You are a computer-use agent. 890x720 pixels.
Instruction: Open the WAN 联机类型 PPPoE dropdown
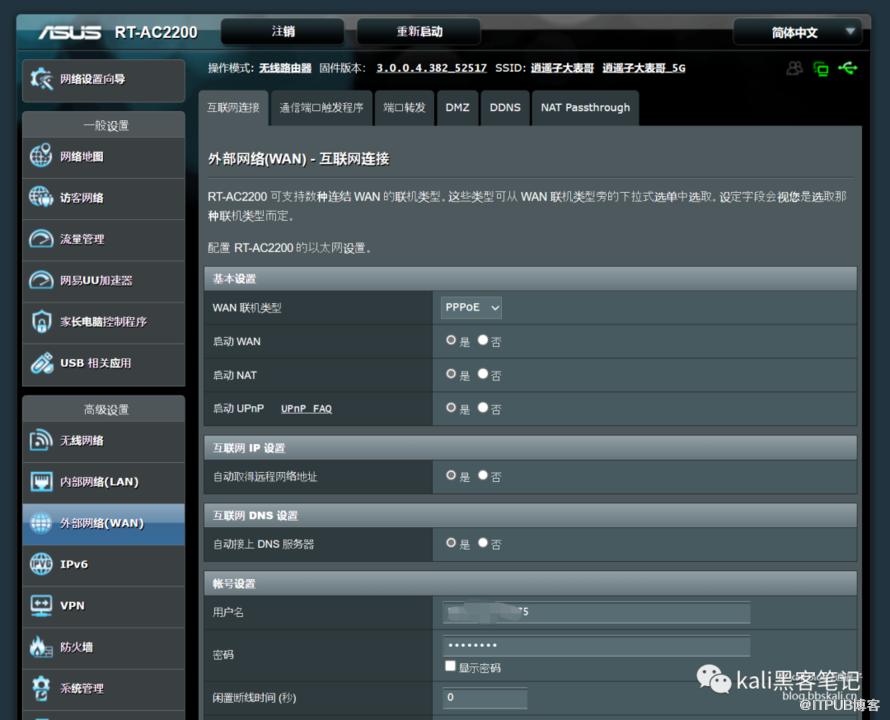point(471,308)
